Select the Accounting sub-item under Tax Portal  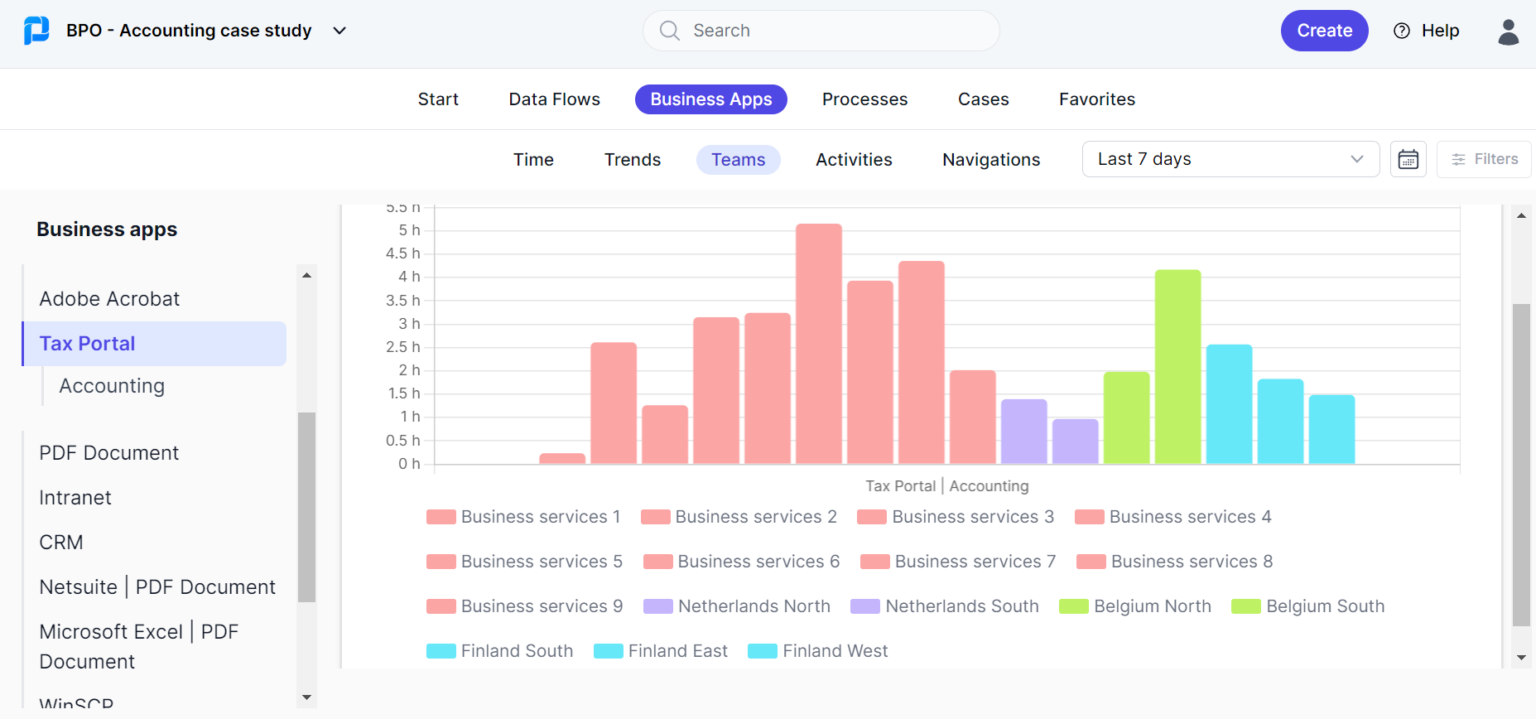(111, 386)
